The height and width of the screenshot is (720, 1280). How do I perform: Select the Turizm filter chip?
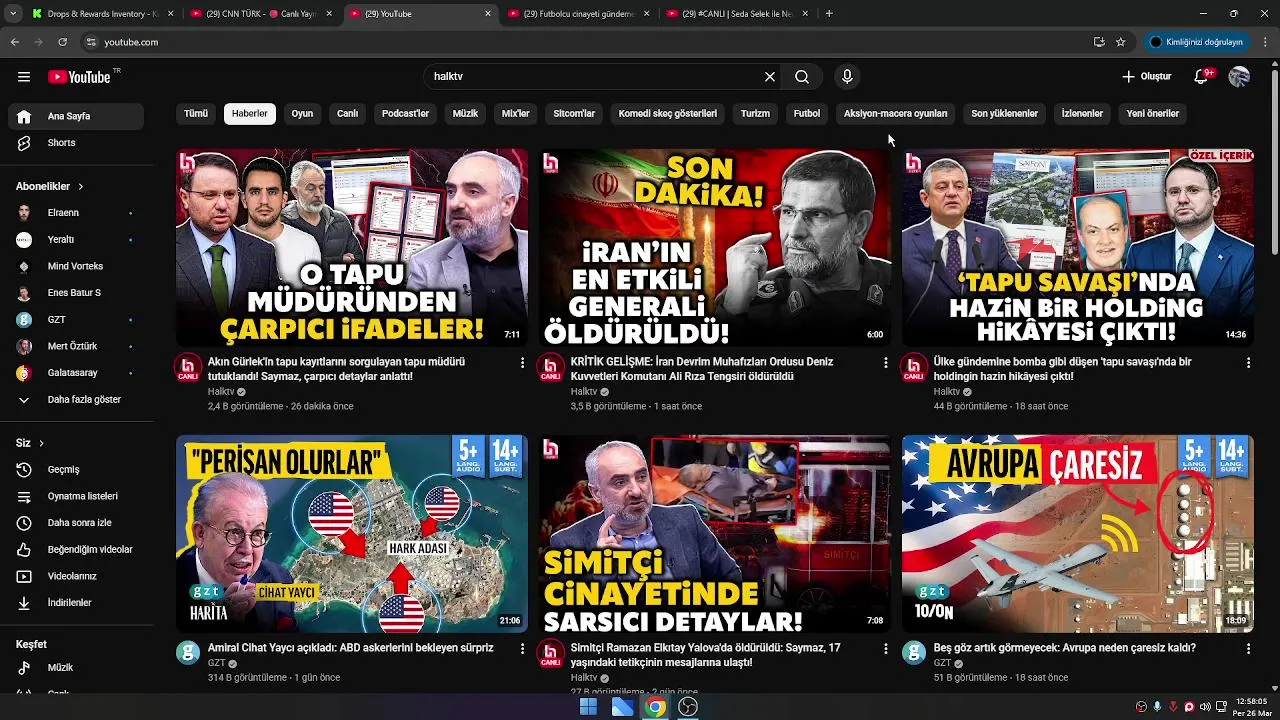tap(755, 114)
